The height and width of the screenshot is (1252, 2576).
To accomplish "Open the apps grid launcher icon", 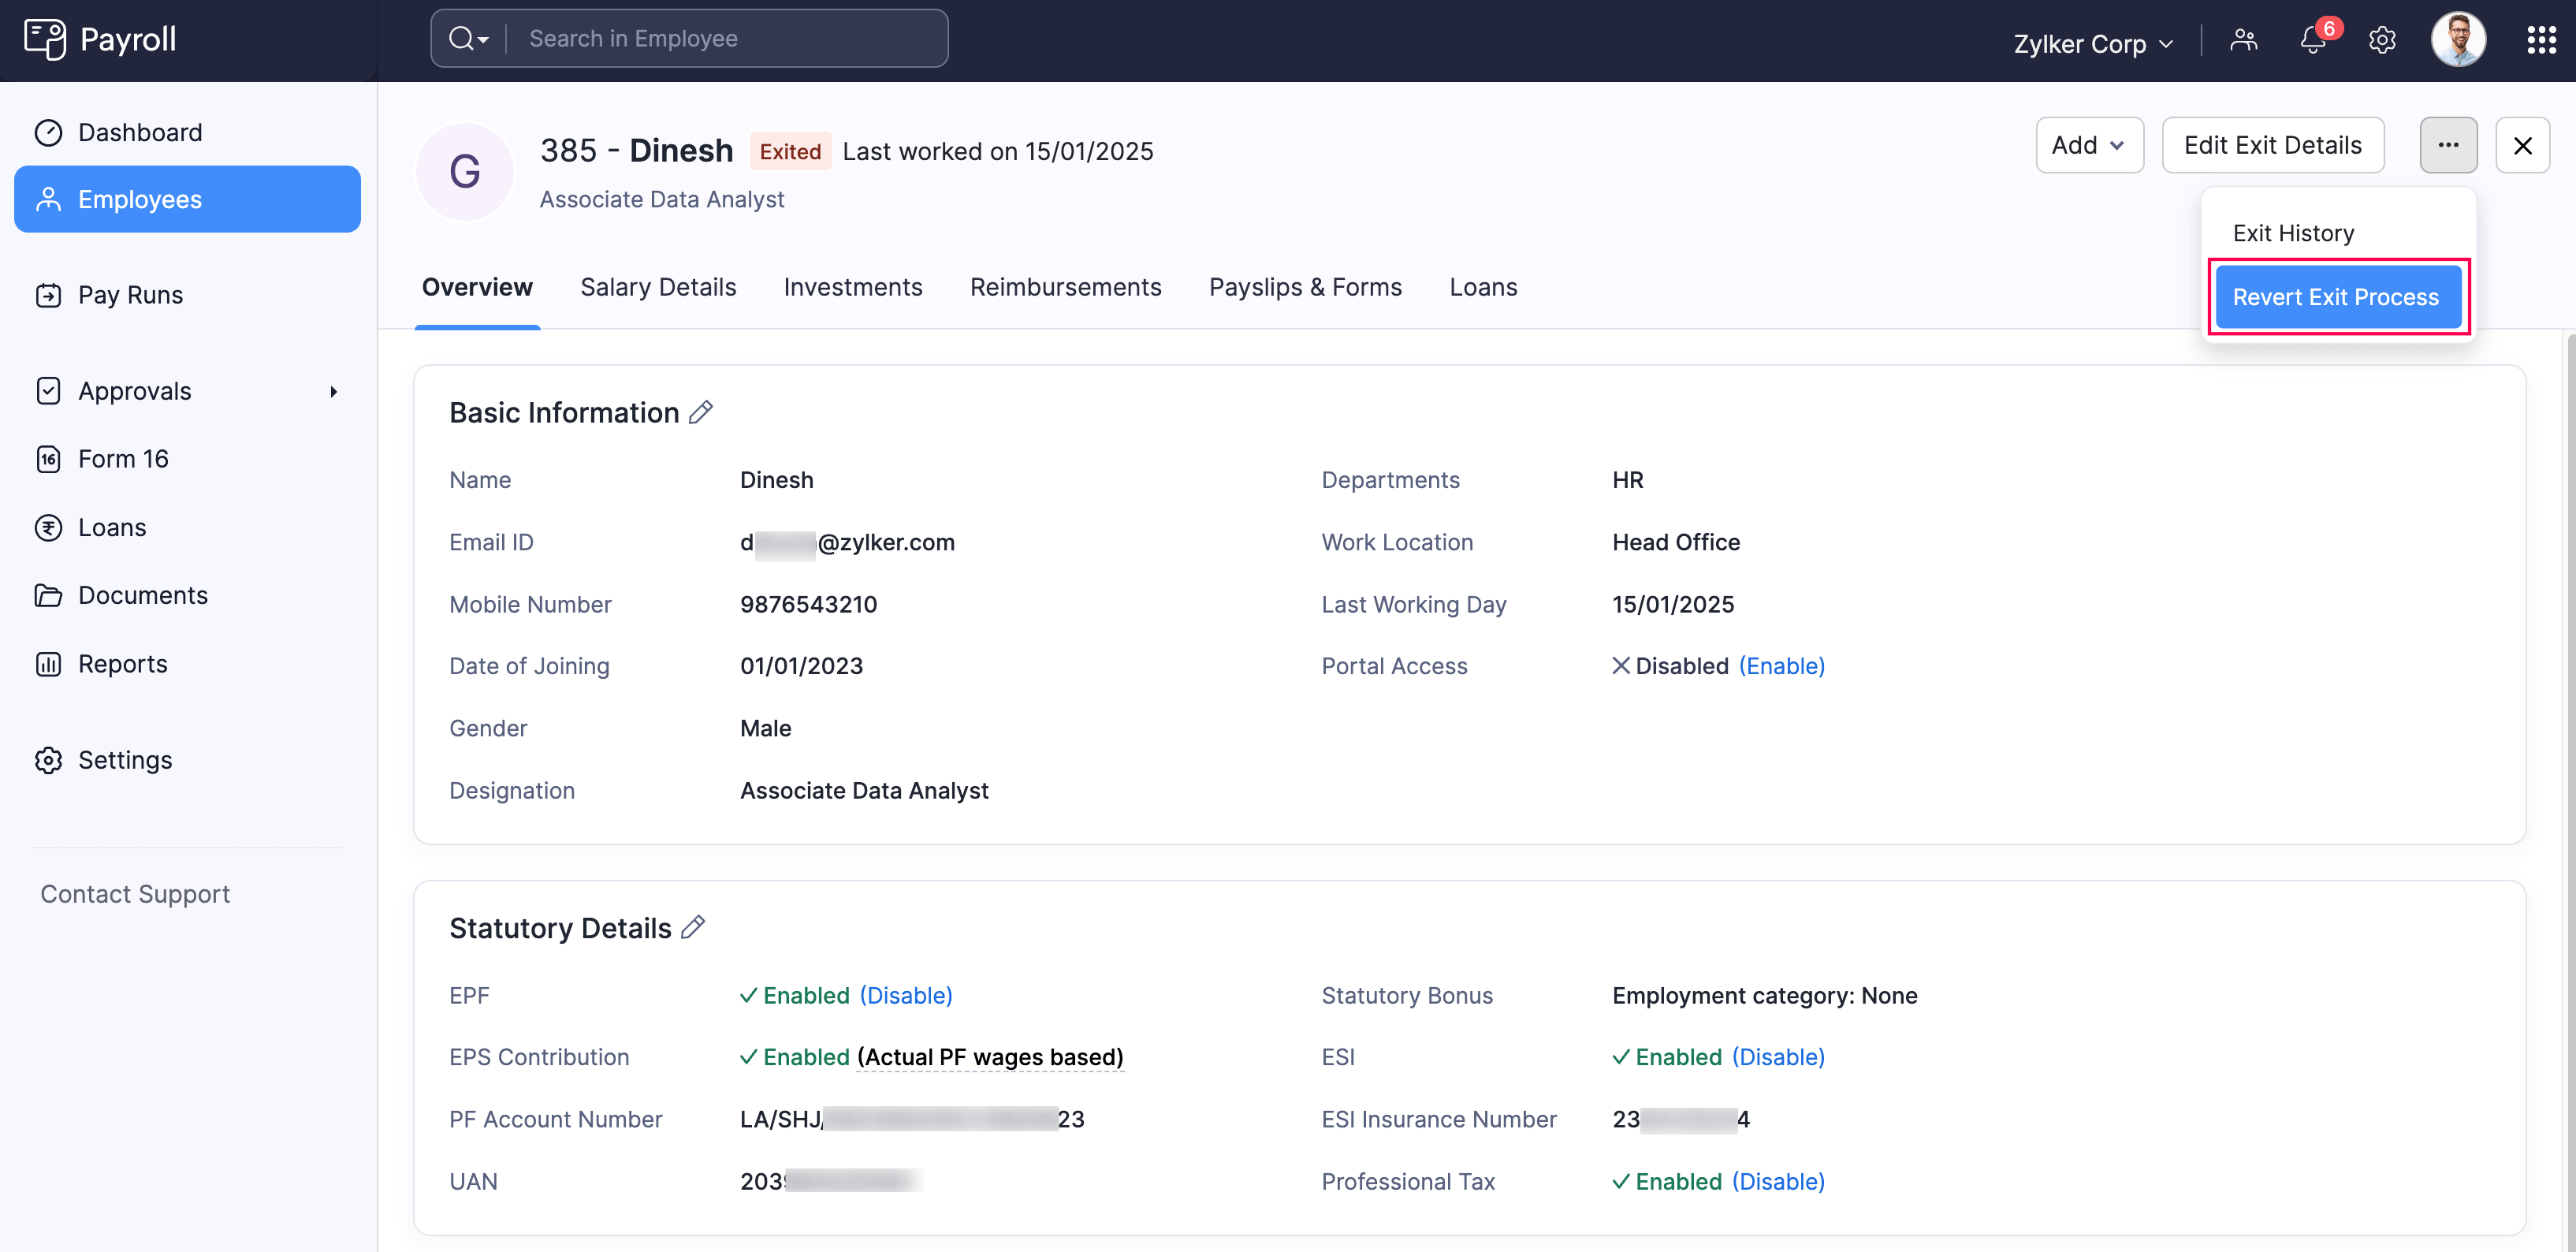I will click(x=2541, y=41).
